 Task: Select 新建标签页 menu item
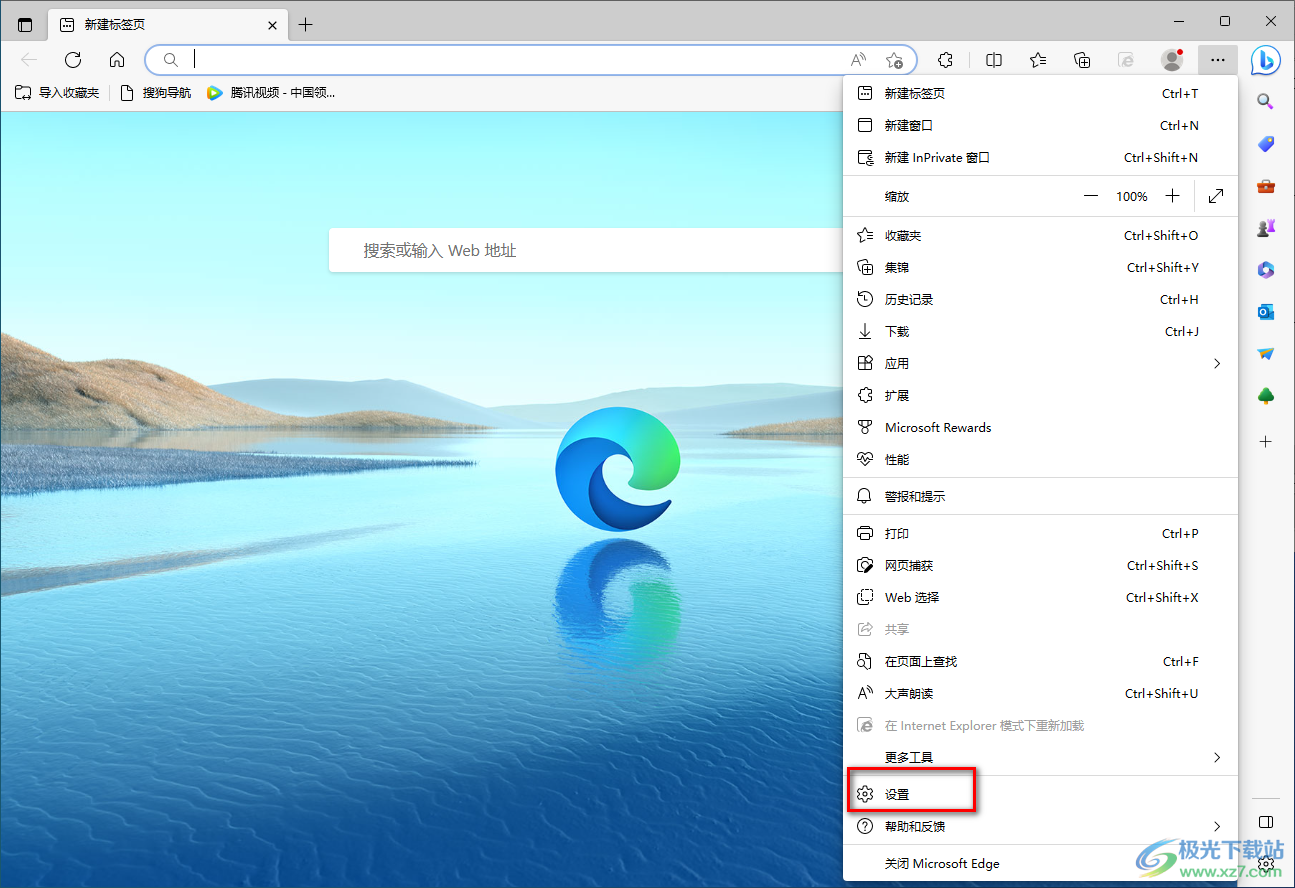coord(1040,93)
